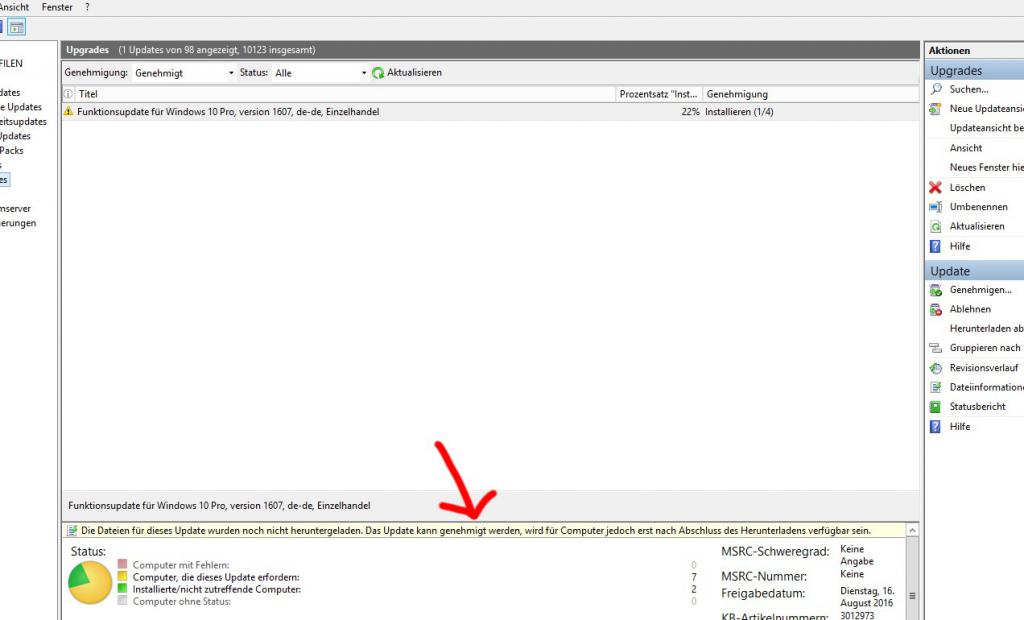Click the Dateiinformationen icon
The height and width of the screenshot is (620, 1024).
pyautogui.click(x=936, y=387)
